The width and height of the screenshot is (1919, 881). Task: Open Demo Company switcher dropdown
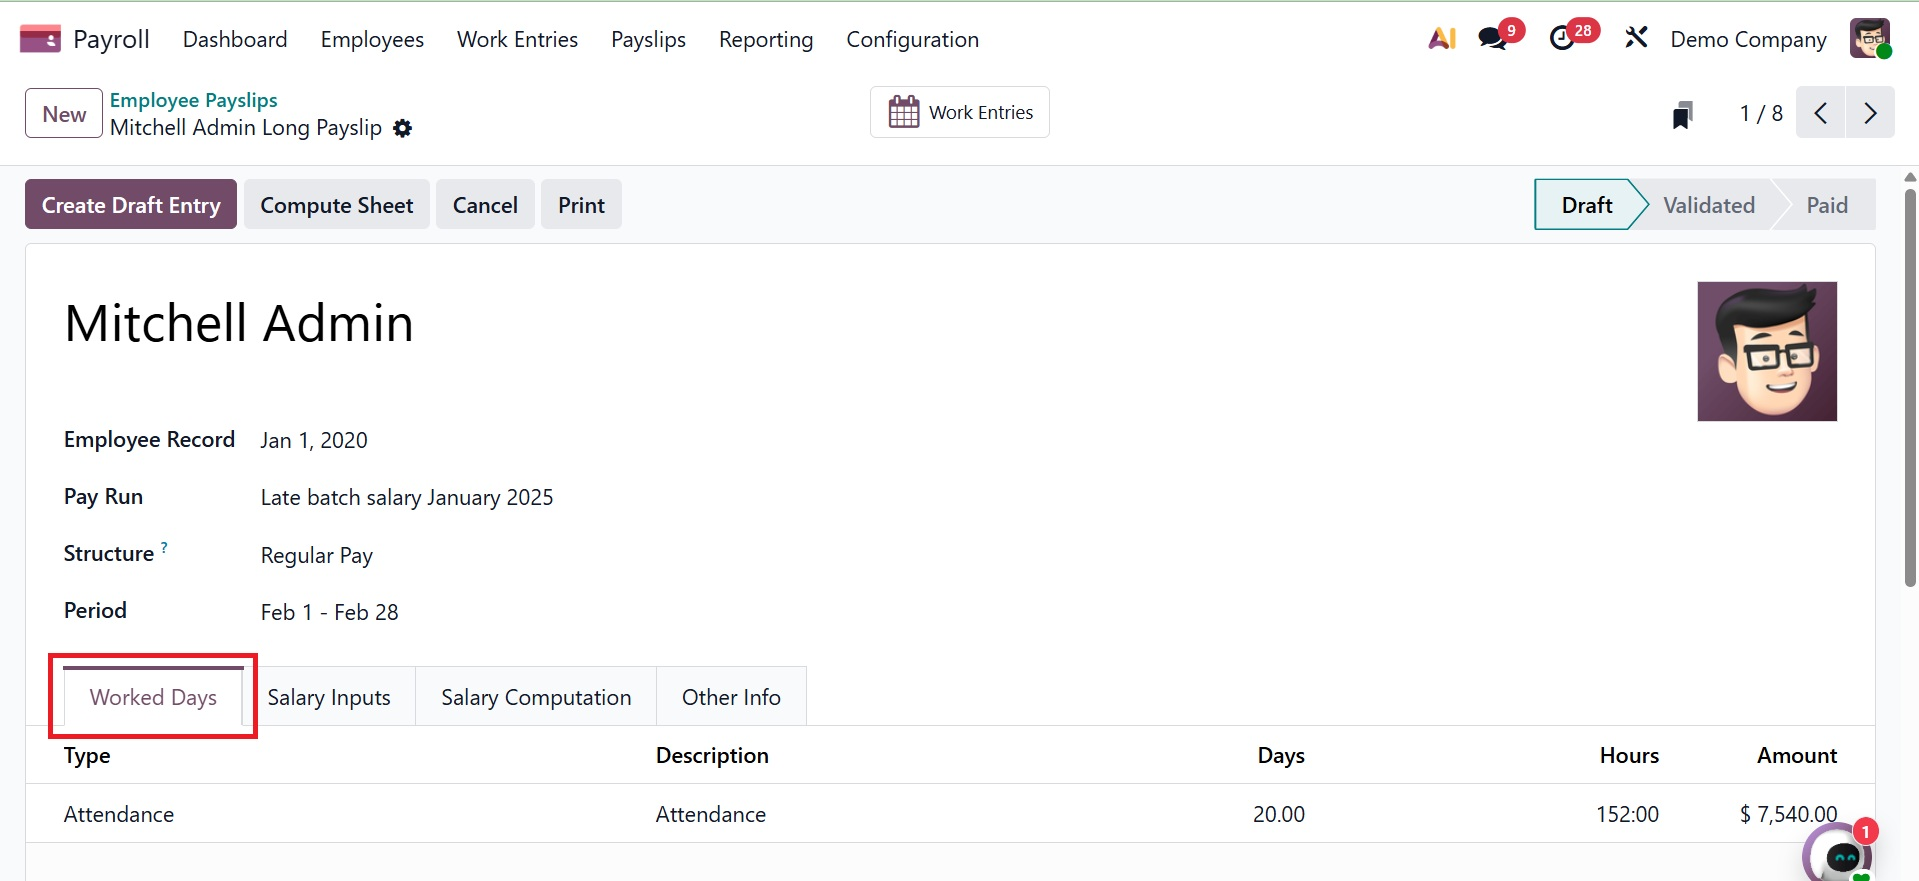[x=1748, y=39]
